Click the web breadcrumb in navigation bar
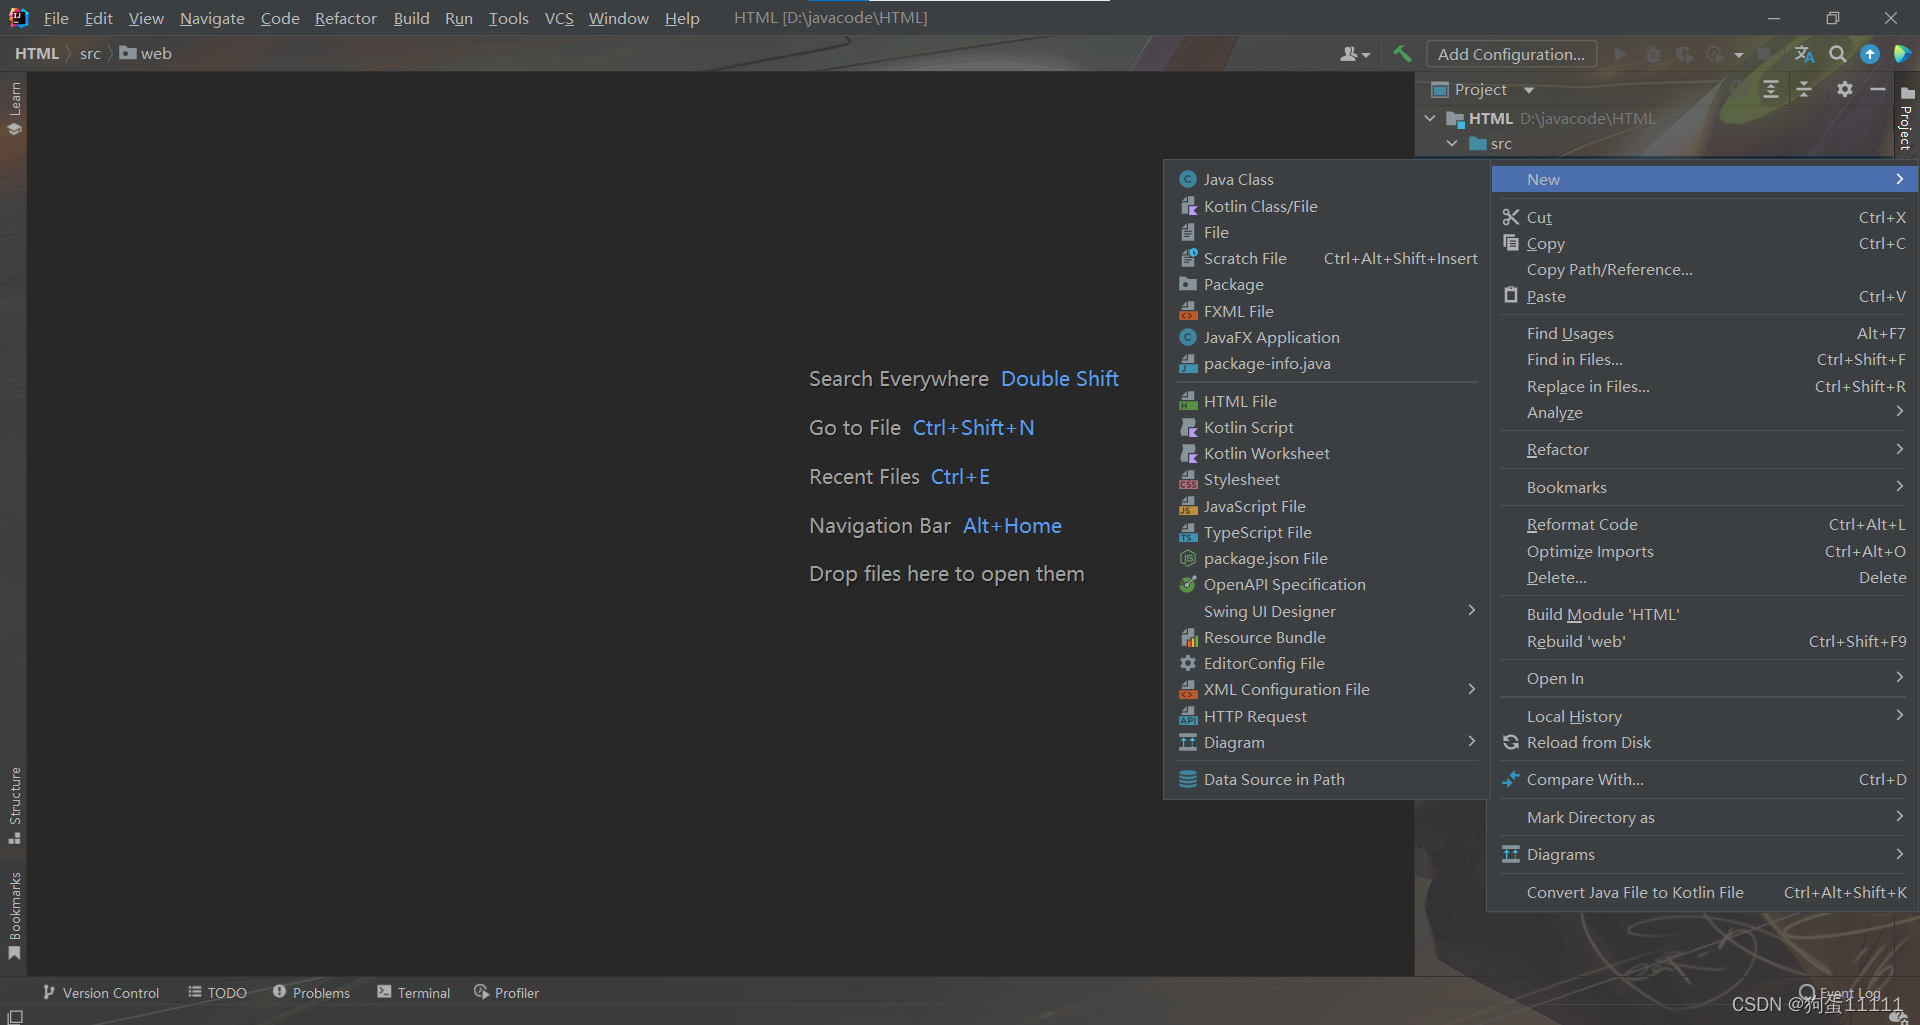 click(x=146, y=53)
